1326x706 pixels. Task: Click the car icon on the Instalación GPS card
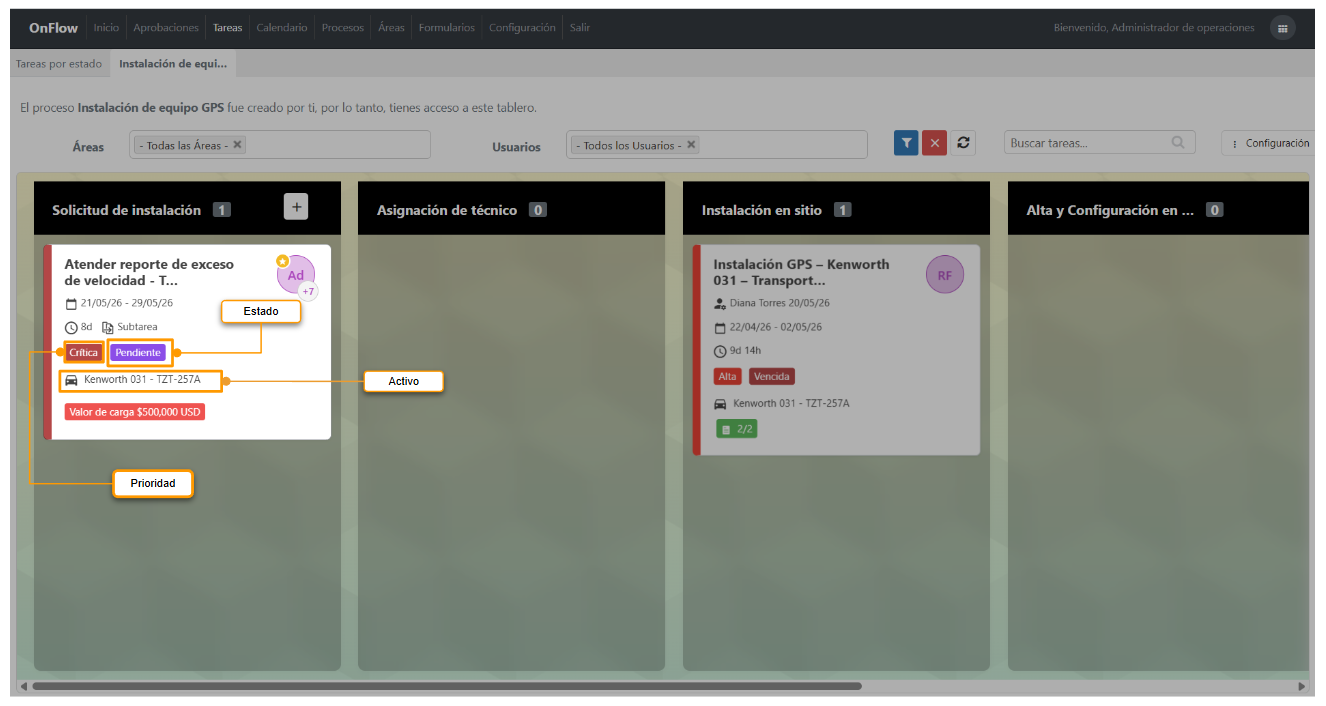click(720, 404)
